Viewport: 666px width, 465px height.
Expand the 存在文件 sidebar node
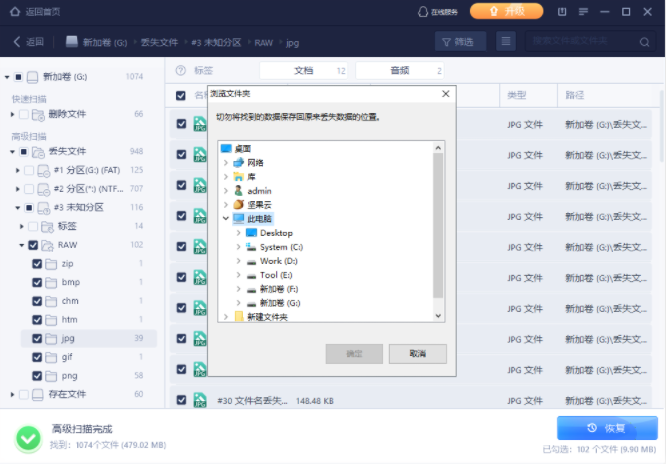click(x=11, y=395)
